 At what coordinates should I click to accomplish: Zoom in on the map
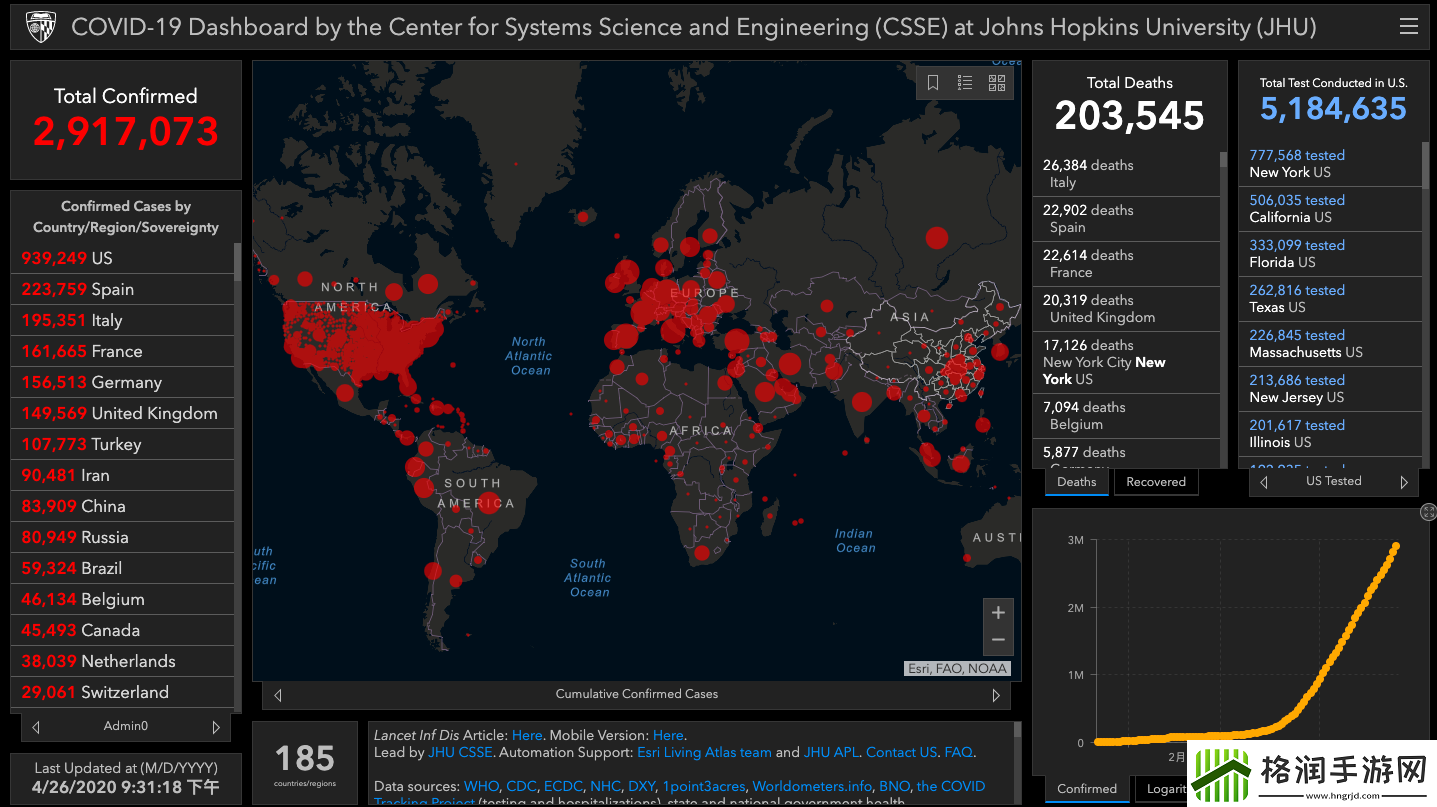click(997, 612)
